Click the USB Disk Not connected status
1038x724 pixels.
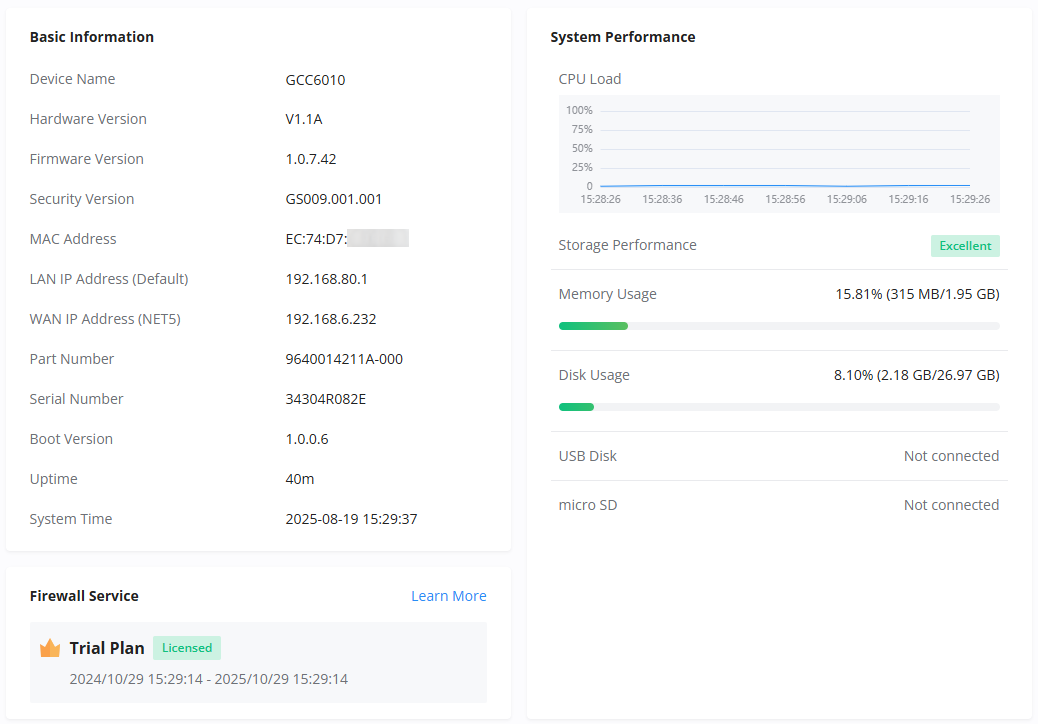[x=951, y=456]
